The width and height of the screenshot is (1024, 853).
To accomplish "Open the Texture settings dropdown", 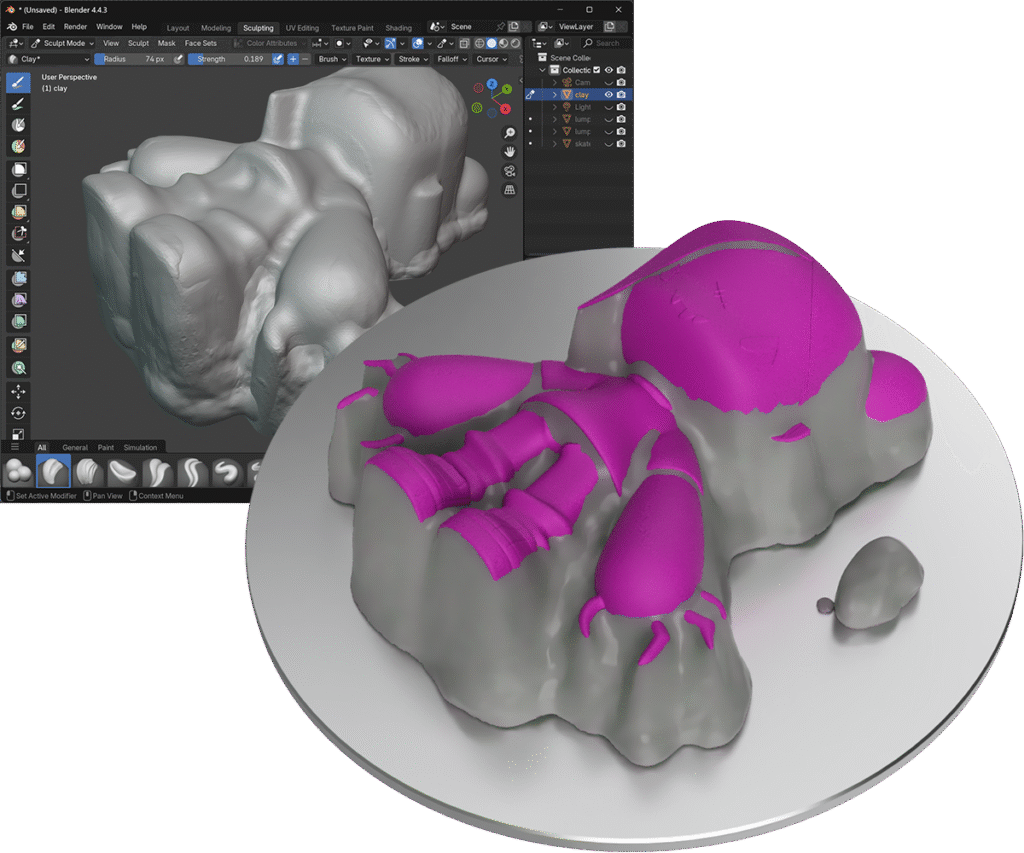I will [372, 59].
